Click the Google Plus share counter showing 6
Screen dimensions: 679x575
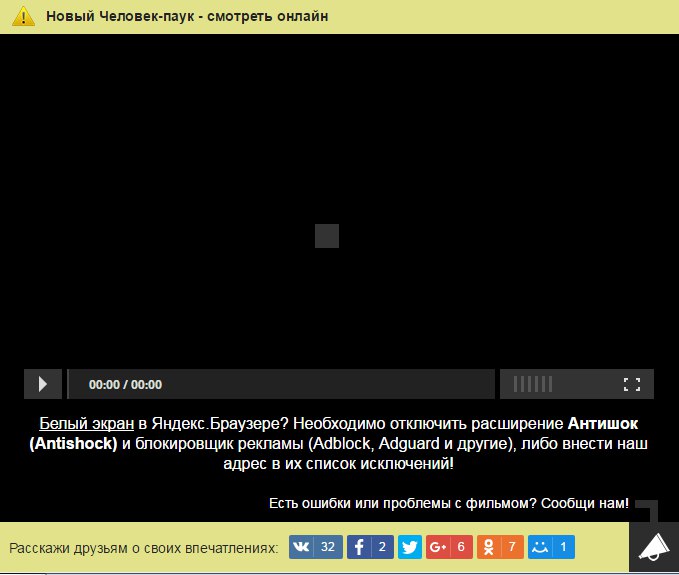tap(460, 547)
